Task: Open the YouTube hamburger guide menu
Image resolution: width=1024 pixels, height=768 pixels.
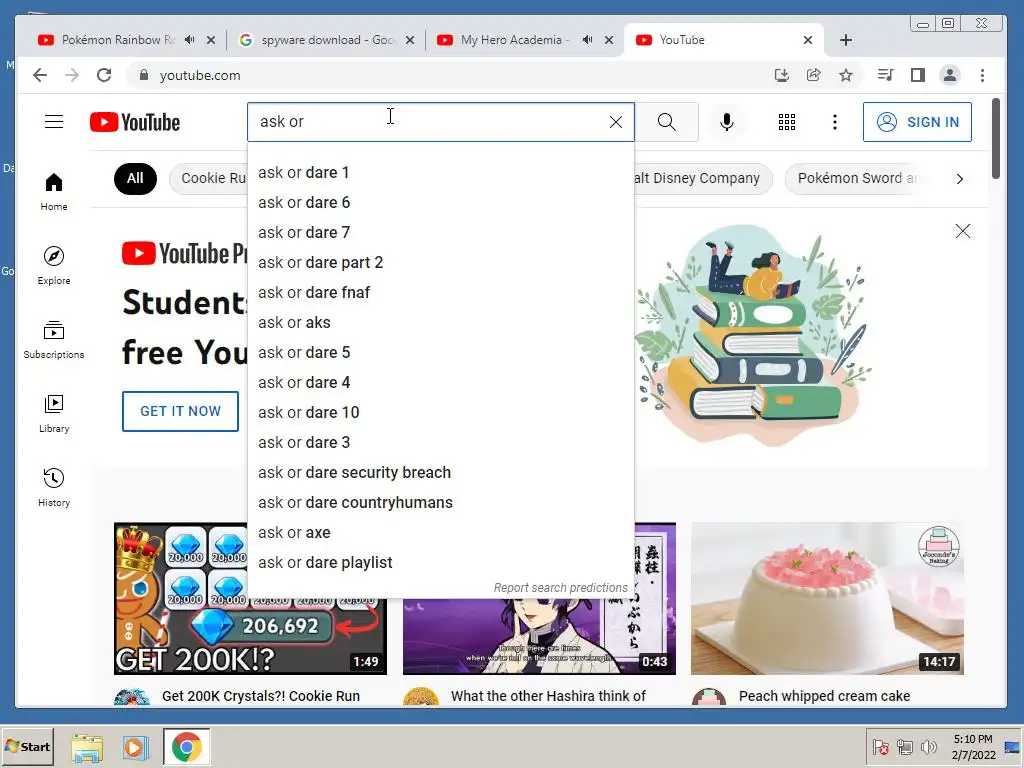Action: (54, 122)
